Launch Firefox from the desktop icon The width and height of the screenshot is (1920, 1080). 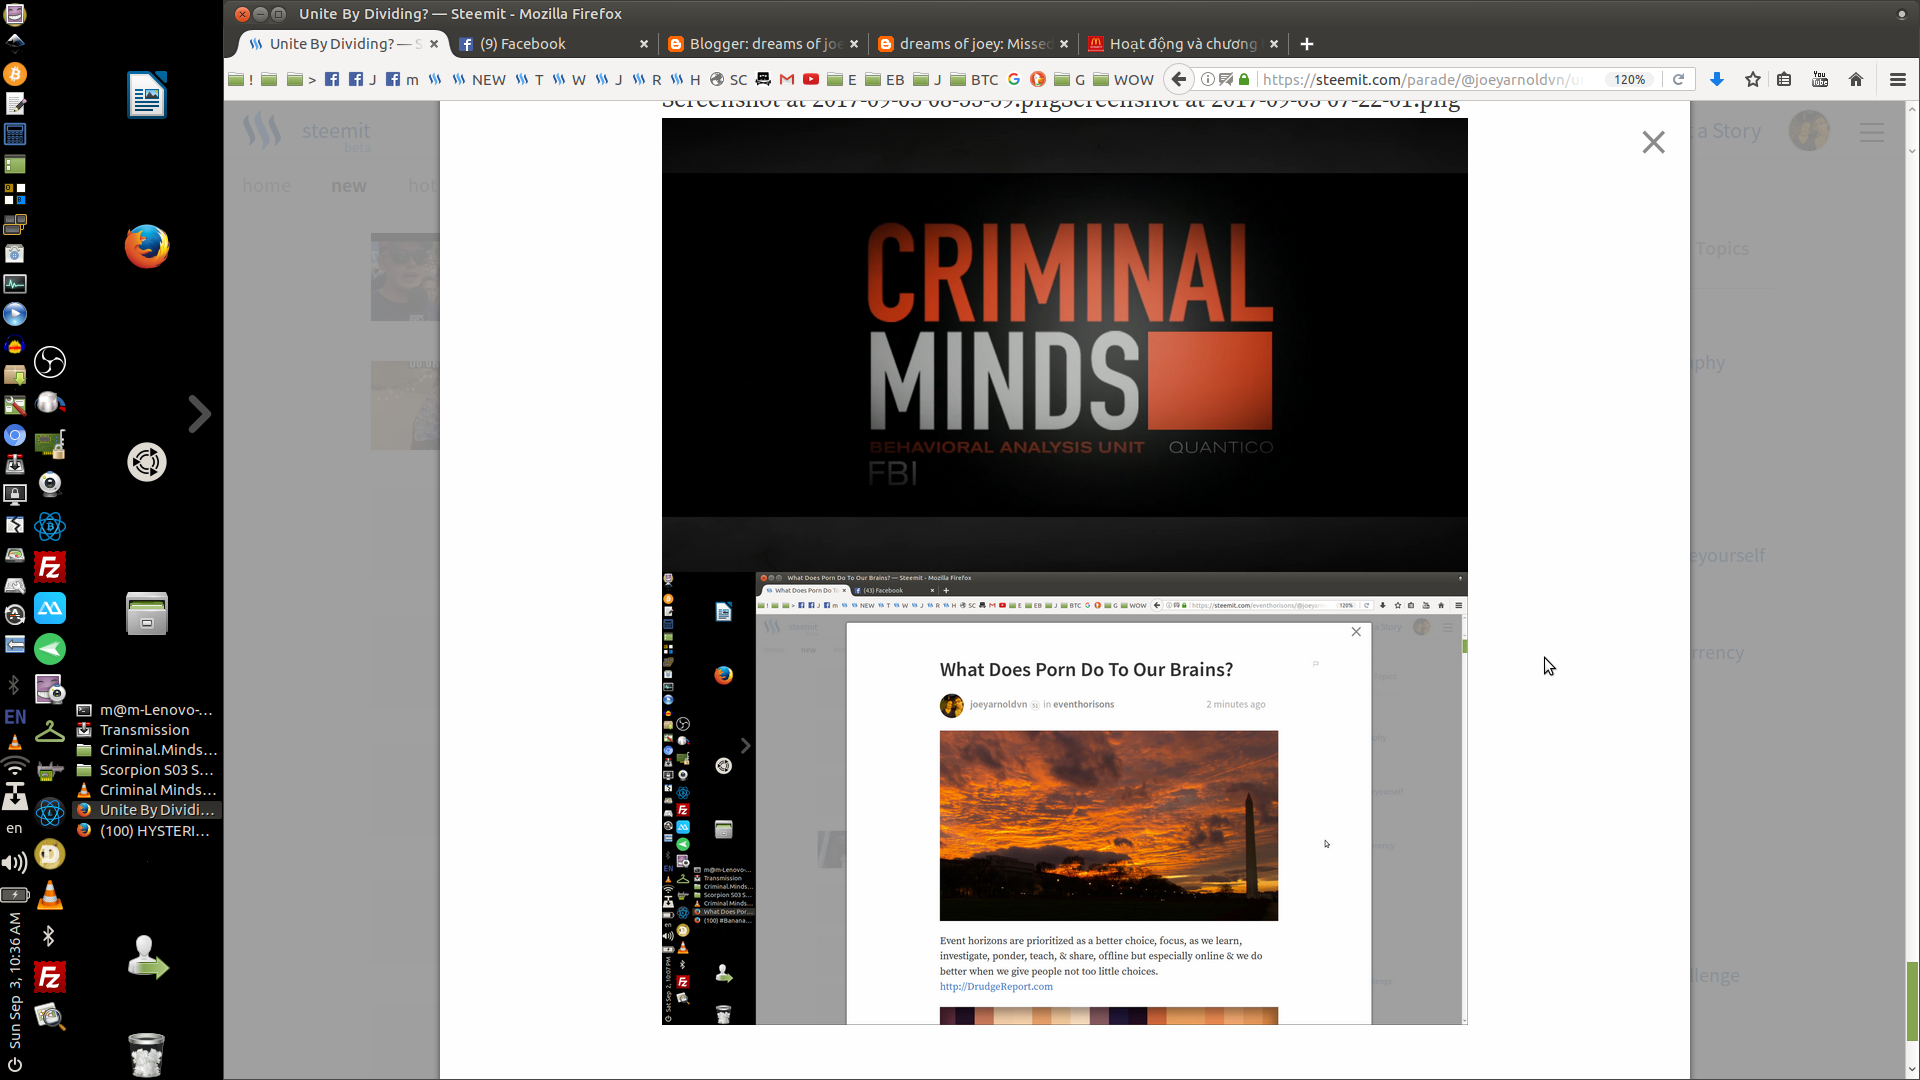tap(147, 247)
